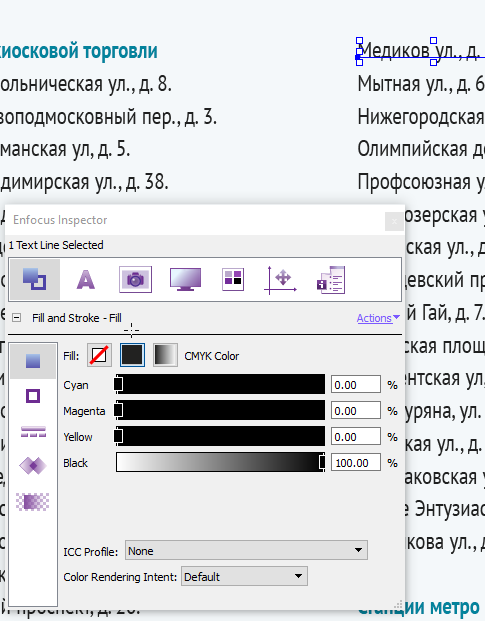Open the Image category camera icon
The image size is (485, 621).
pyautogui.click(x=135, y=280)
